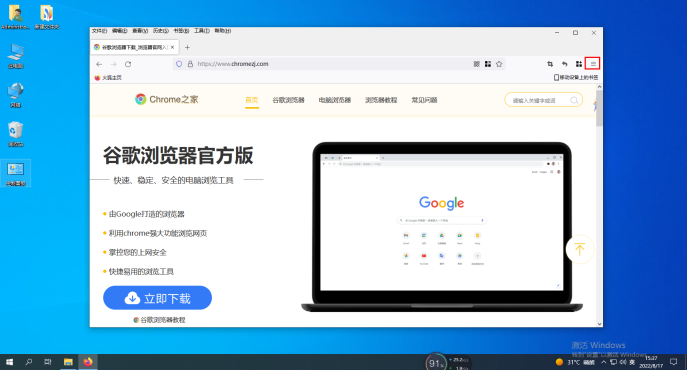Click the page vertical scrollbar thumb
Screen dimensions: 687x370
pyautogui.click(x=599, y=108)
